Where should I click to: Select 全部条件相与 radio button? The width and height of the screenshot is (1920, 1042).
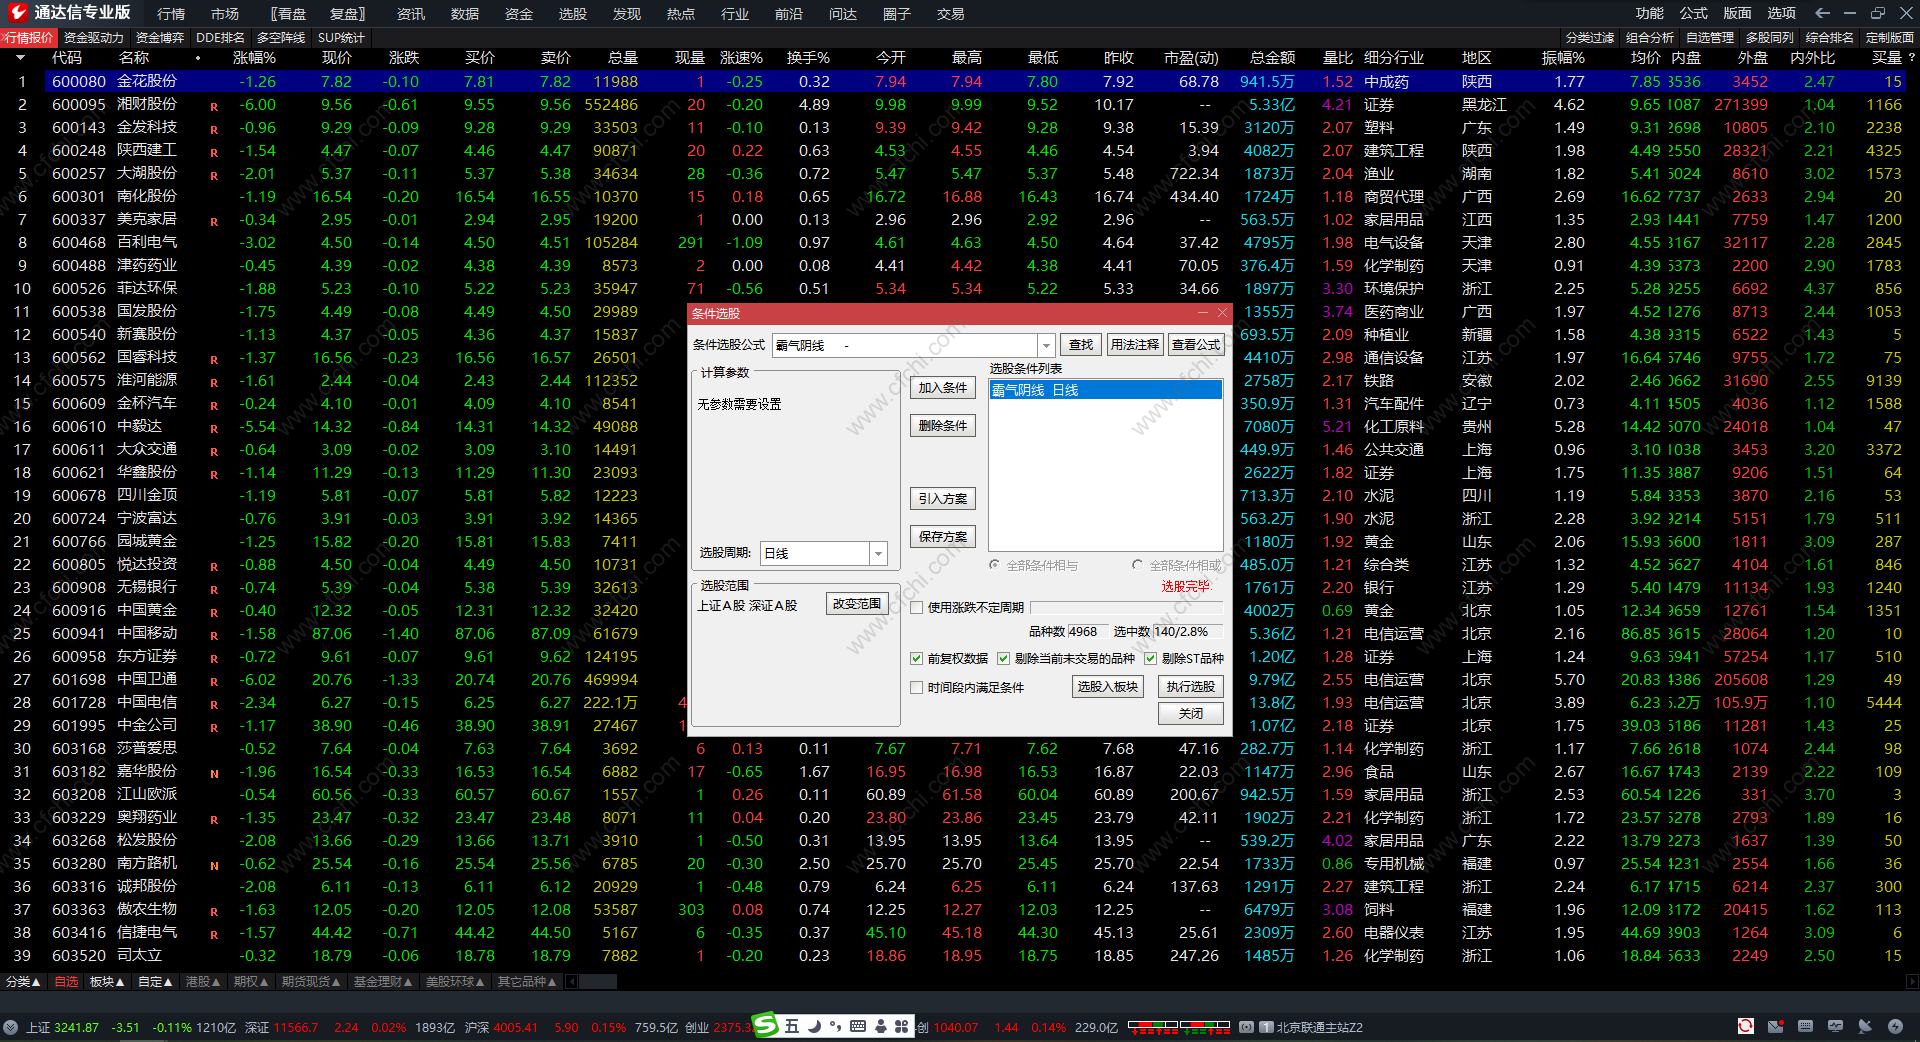(x=994, y=565)
